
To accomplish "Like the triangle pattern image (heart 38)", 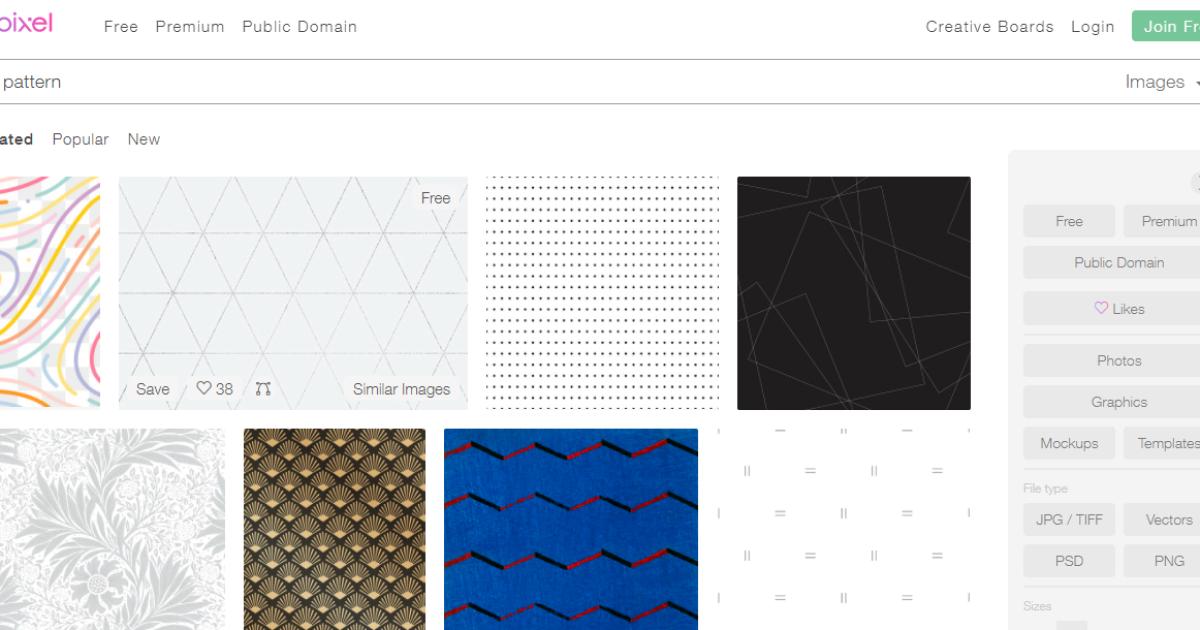I will pyautogui.click(x=204, y=389).
